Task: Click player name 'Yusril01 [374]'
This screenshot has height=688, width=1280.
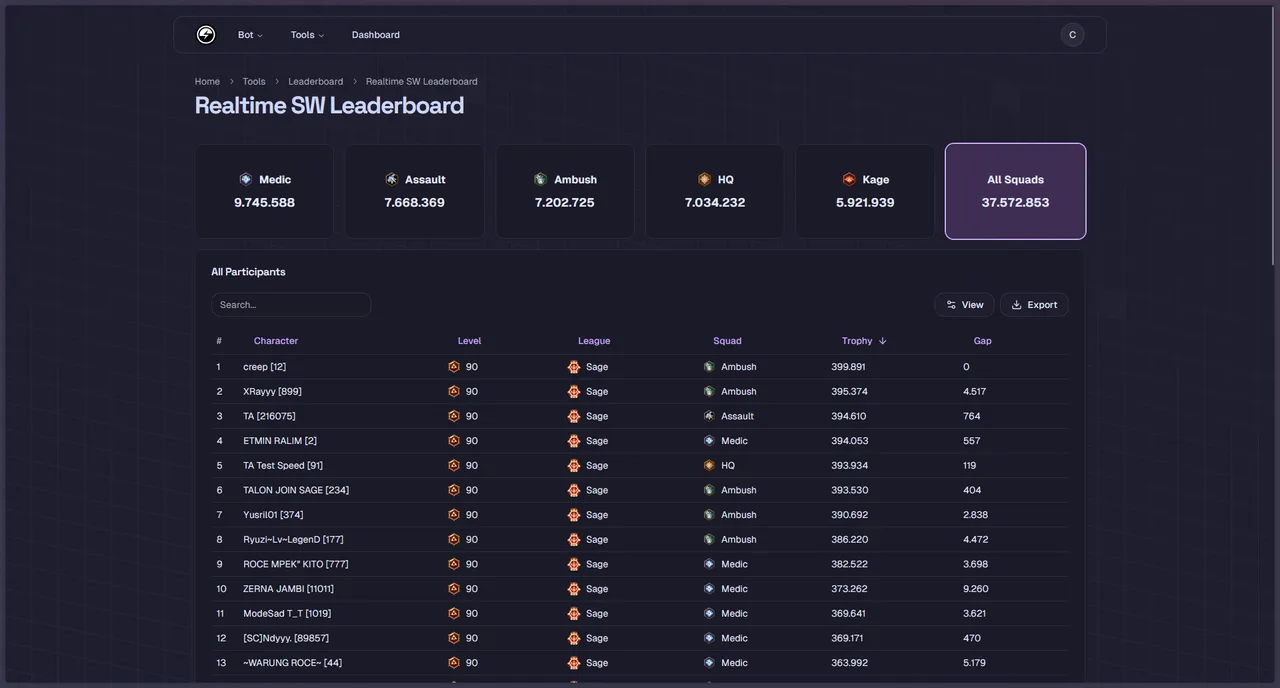Action: (x=273, y=515)
